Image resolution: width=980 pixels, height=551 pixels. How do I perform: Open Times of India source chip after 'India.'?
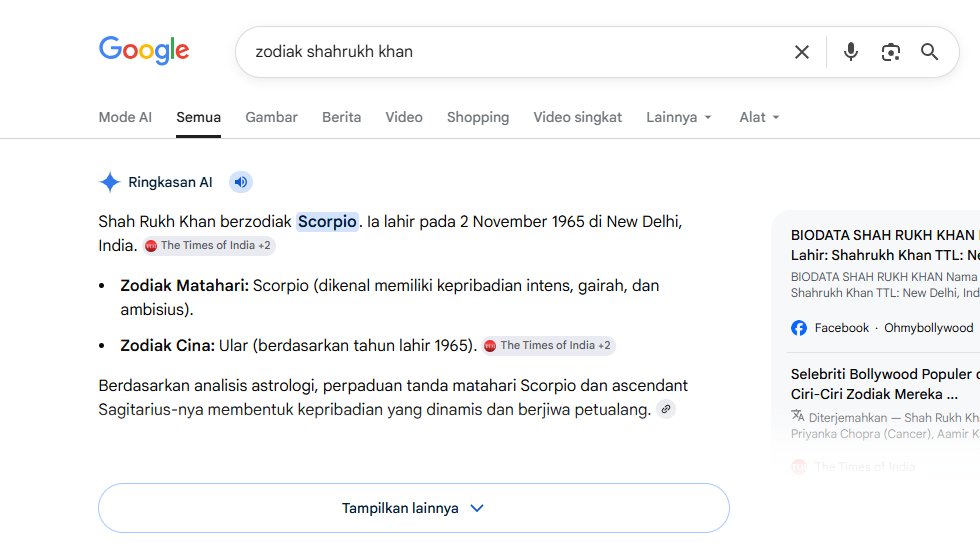(x=209, y=246)
